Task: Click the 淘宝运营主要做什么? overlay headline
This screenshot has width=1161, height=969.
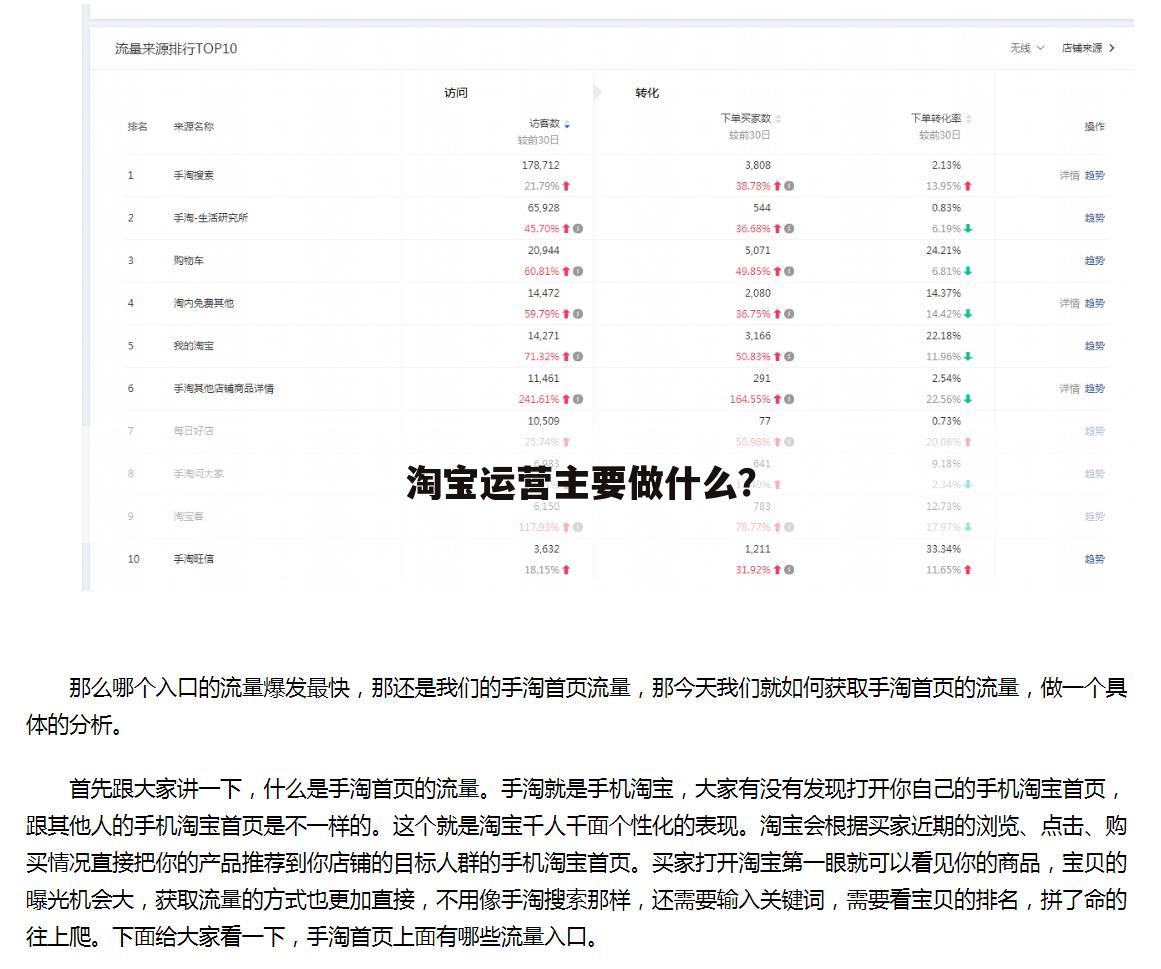Action: 581,483
